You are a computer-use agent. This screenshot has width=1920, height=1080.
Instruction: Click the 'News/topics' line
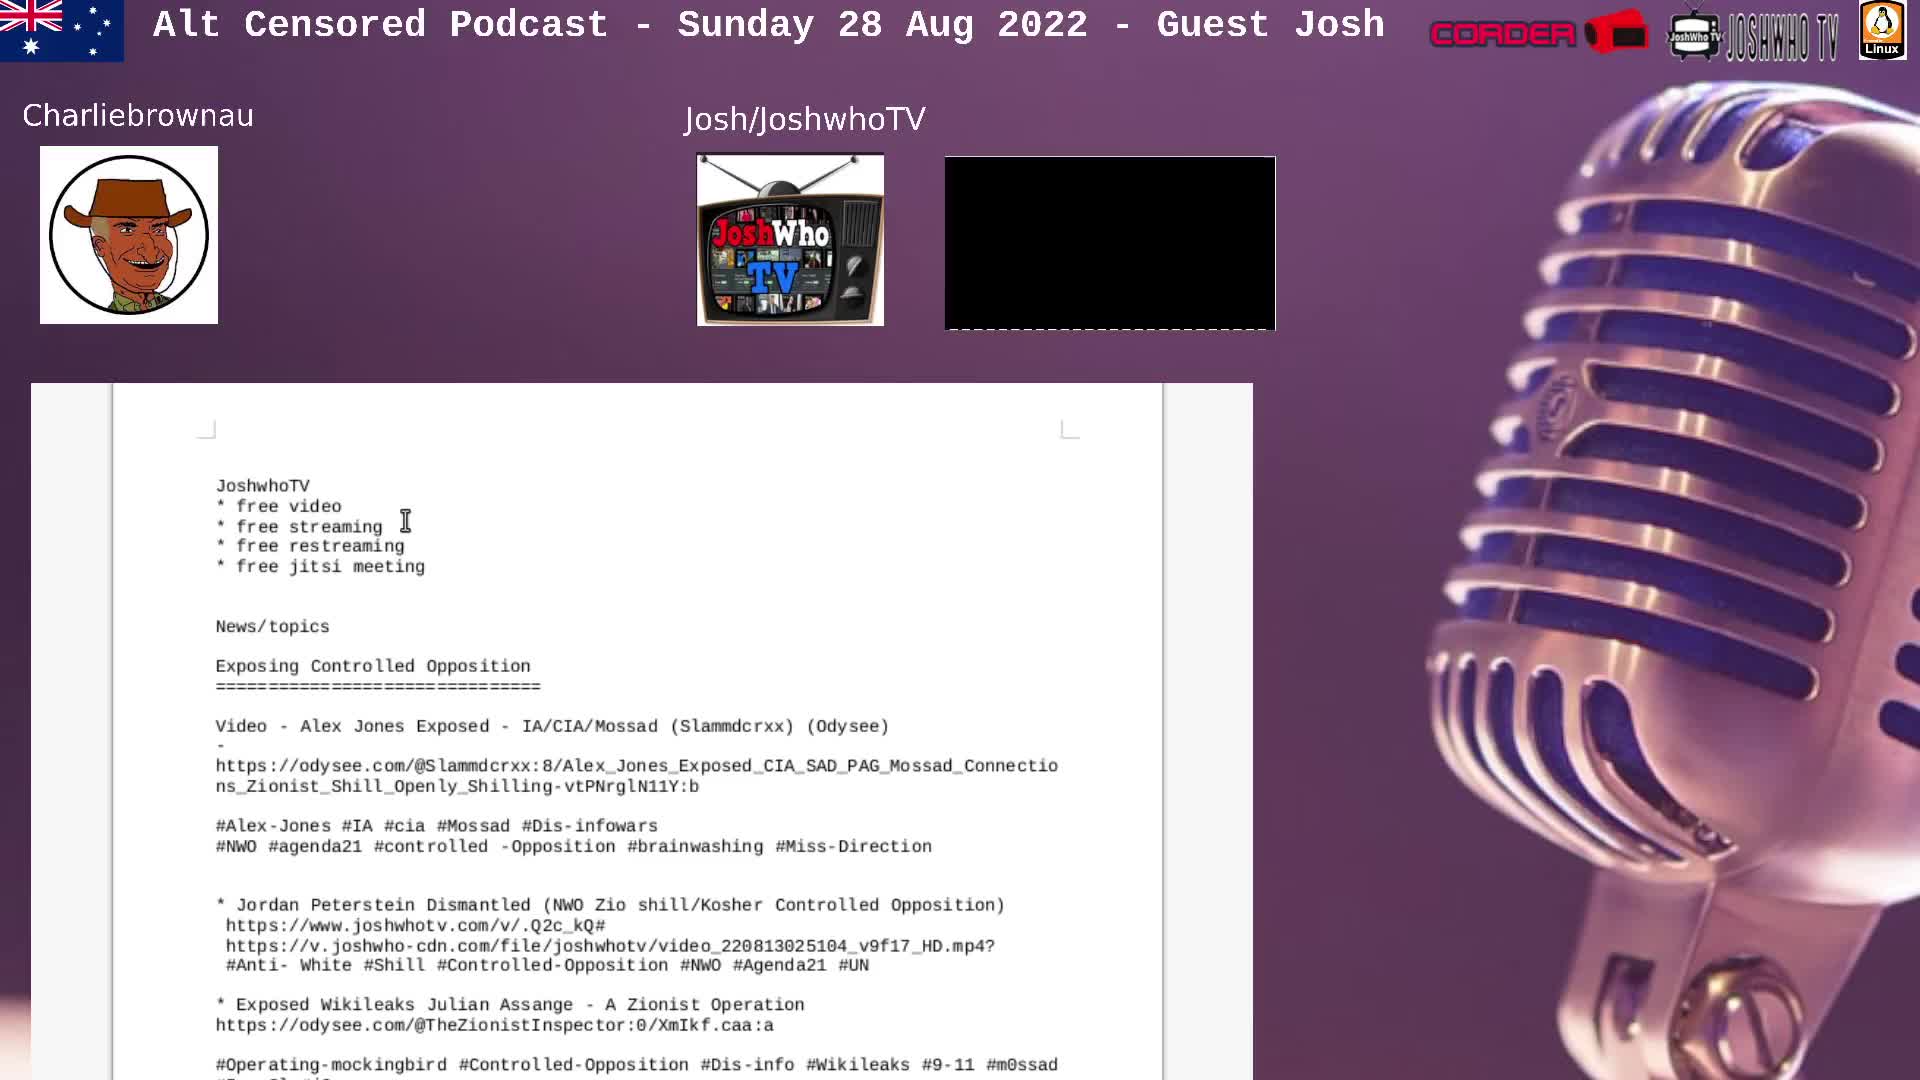click(x=272, y=627)
